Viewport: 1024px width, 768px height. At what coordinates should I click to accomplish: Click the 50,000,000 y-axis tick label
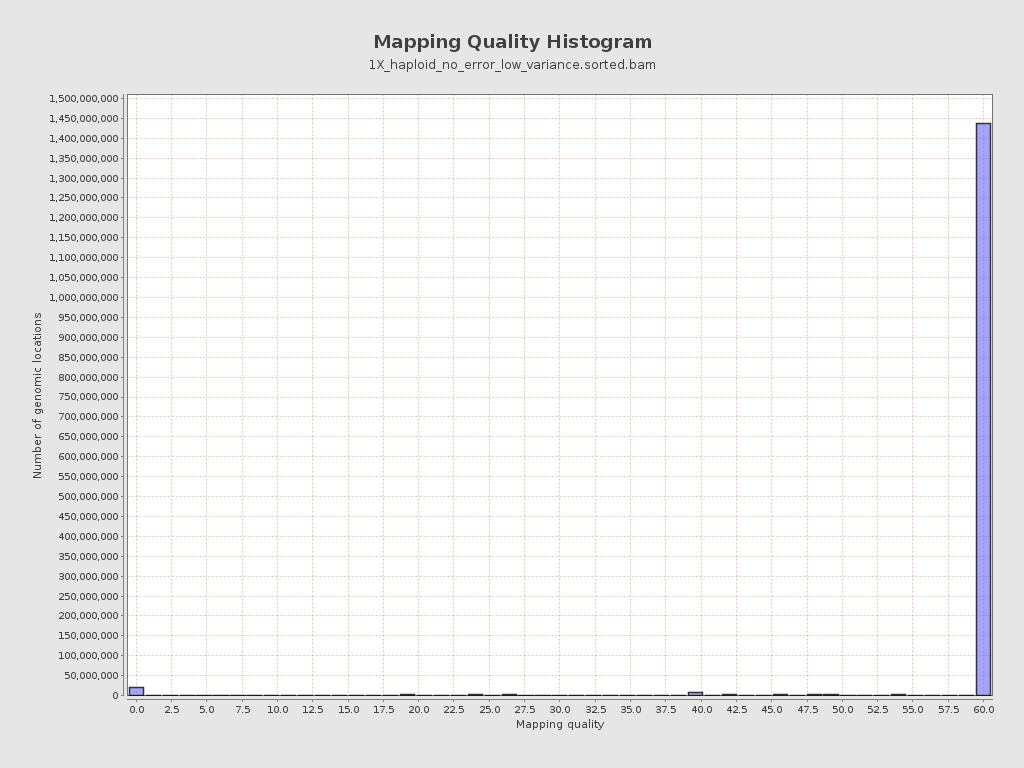91,675
